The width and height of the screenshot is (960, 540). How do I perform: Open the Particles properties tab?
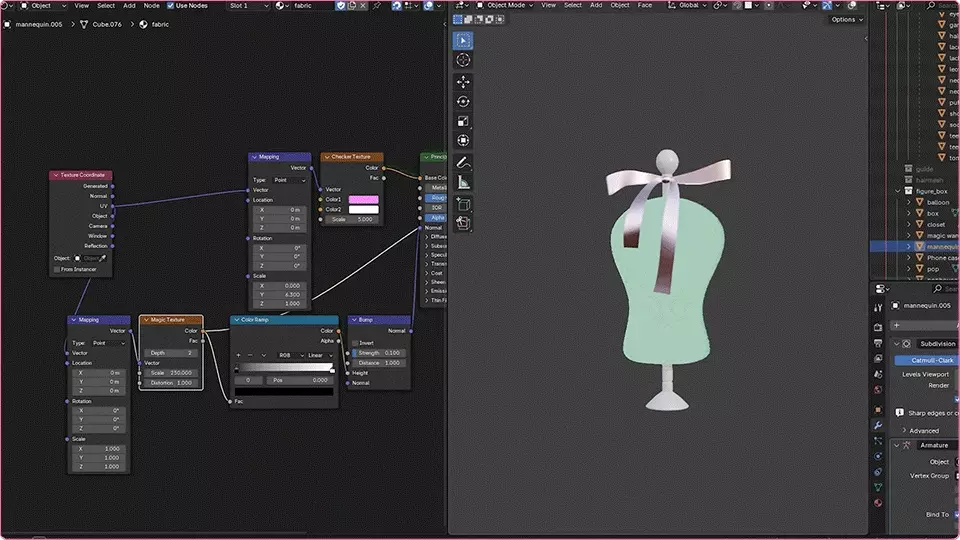(x=878, y=441)
